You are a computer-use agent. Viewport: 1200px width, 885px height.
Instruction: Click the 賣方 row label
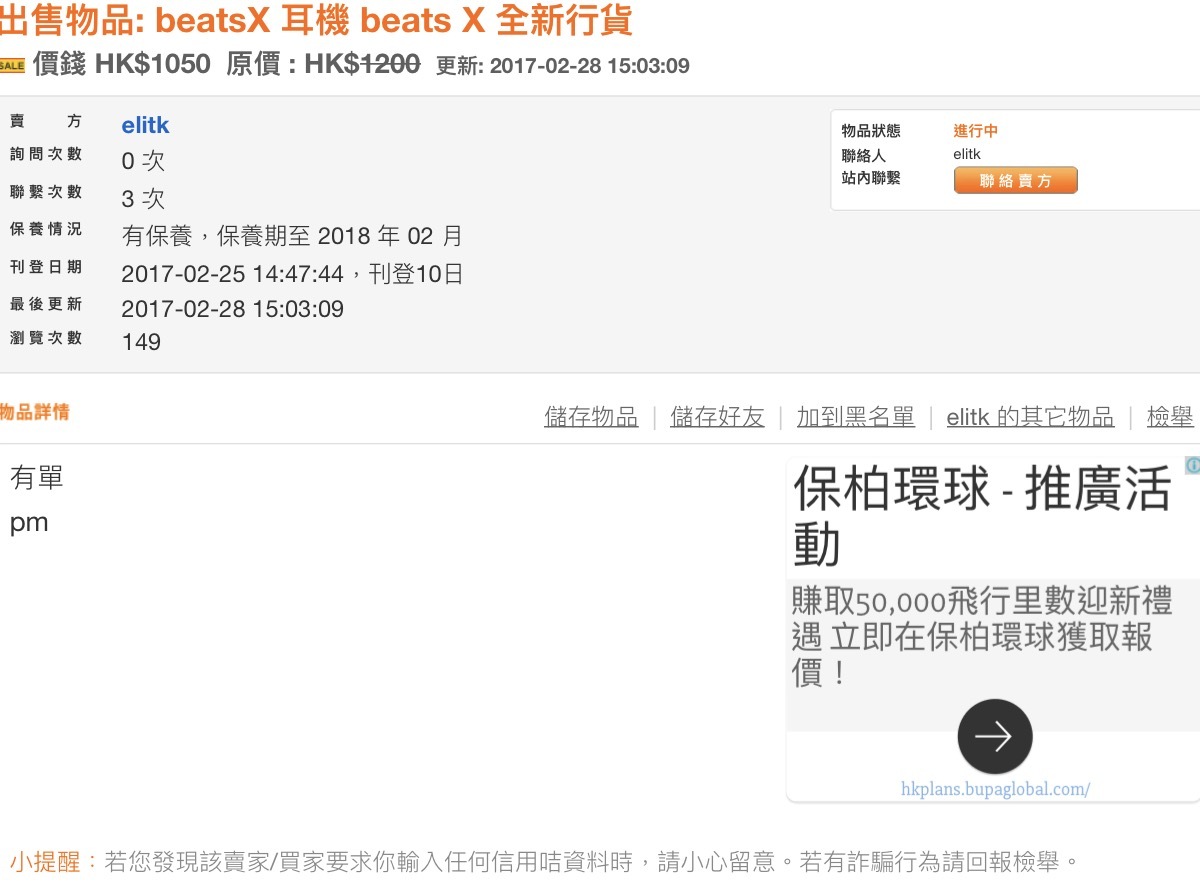click(x=46, y=121)
